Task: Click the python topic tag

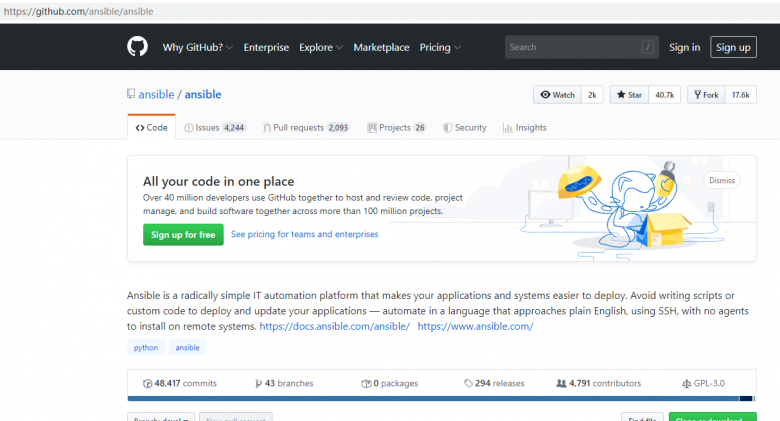Action: point(146,347)
